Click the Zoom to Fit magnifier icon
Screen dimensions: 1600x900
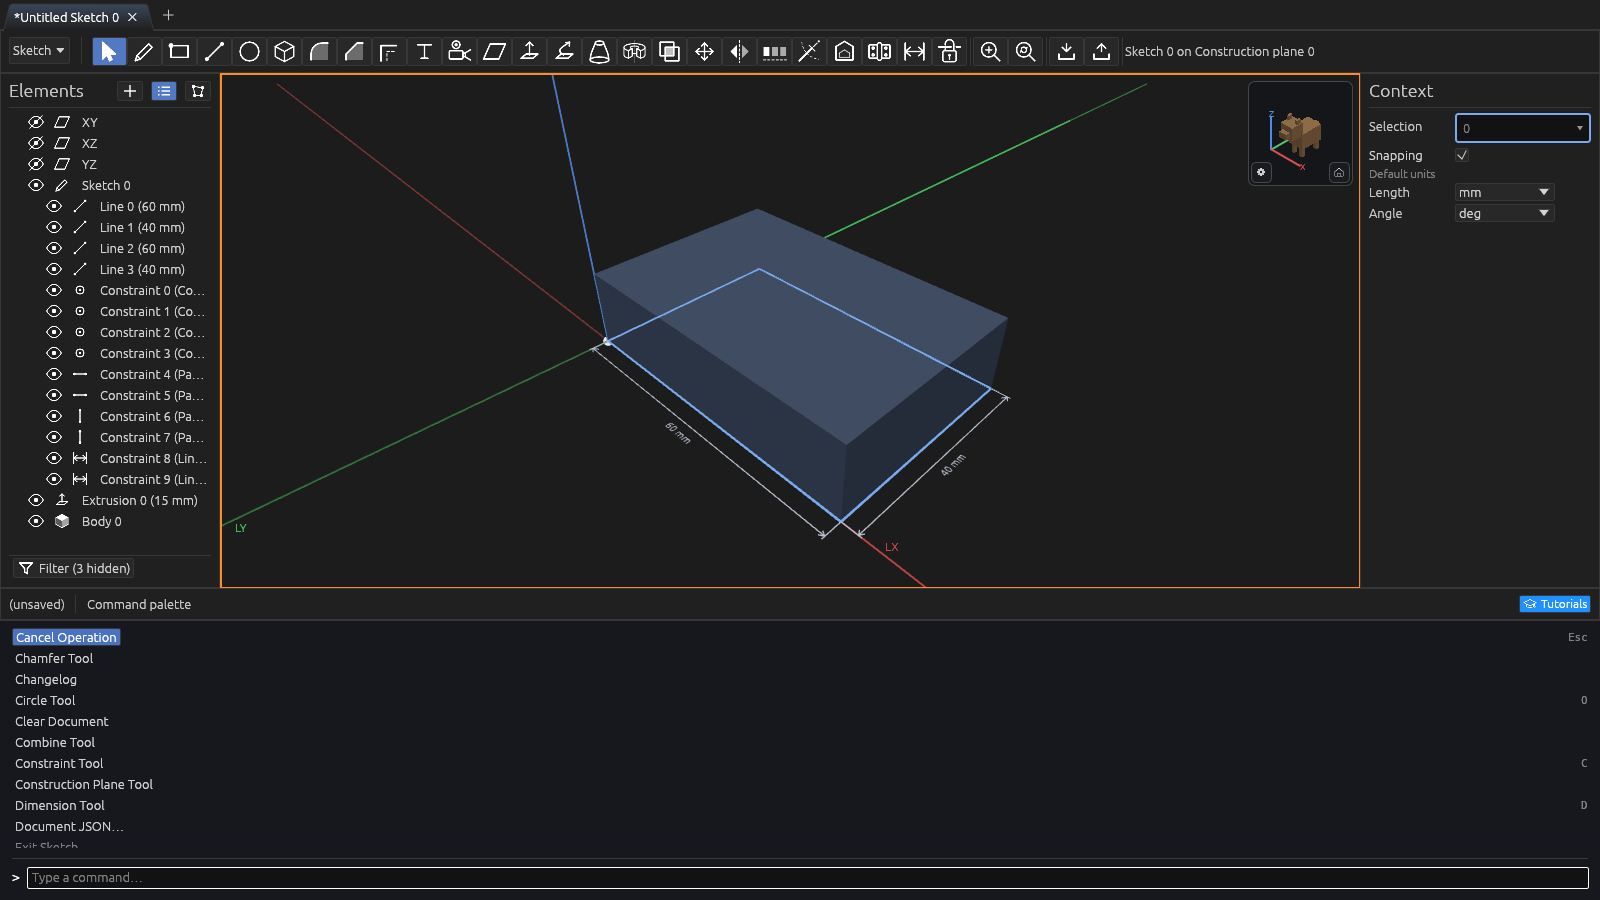(x=1025, y=51)
